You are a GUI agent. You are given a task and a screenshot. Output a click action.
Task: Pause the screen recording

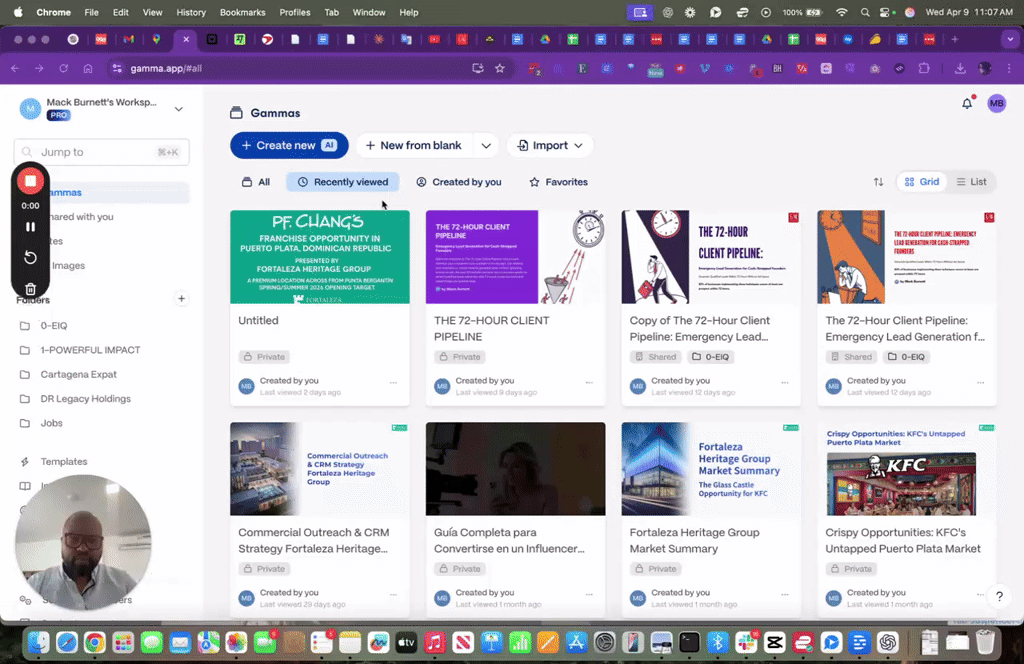[30, 227]
